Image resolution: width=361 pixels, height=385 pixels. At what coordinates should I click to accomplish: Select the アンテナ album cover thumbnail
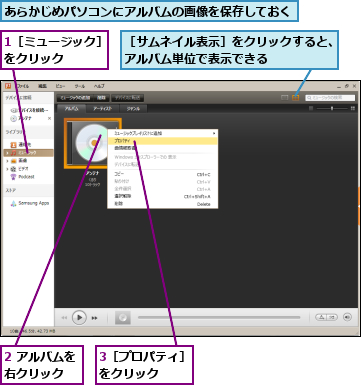point(92,143)
